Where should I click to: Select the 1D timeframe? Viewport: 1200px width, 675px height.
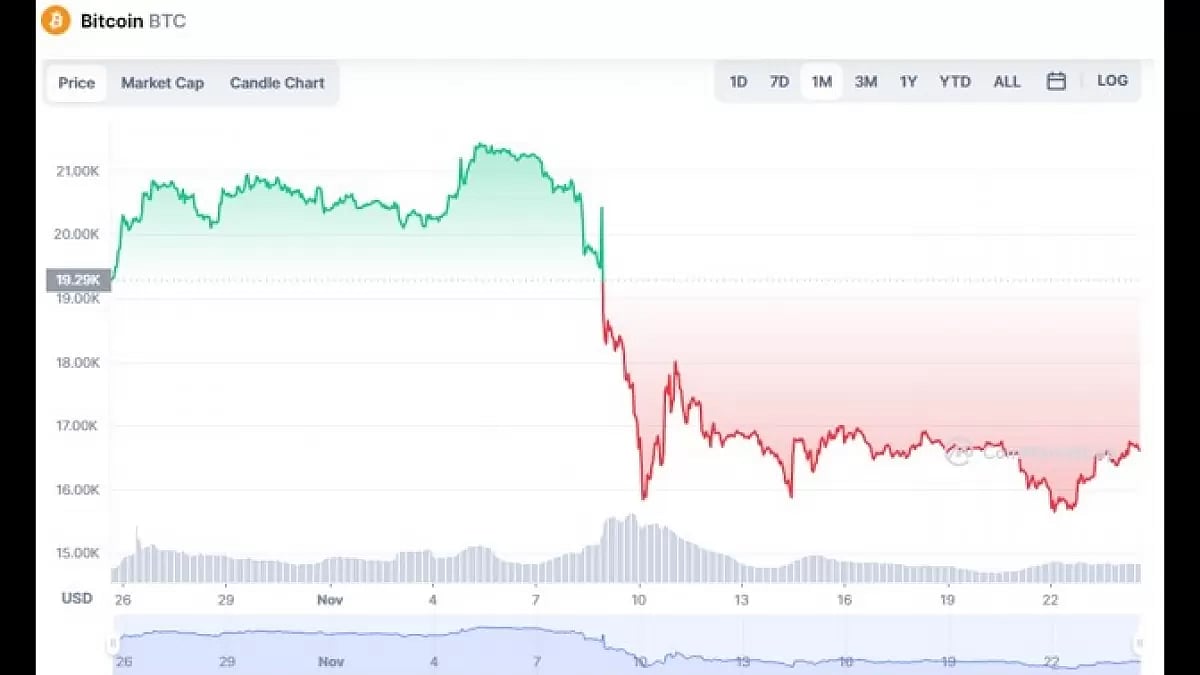738,81
